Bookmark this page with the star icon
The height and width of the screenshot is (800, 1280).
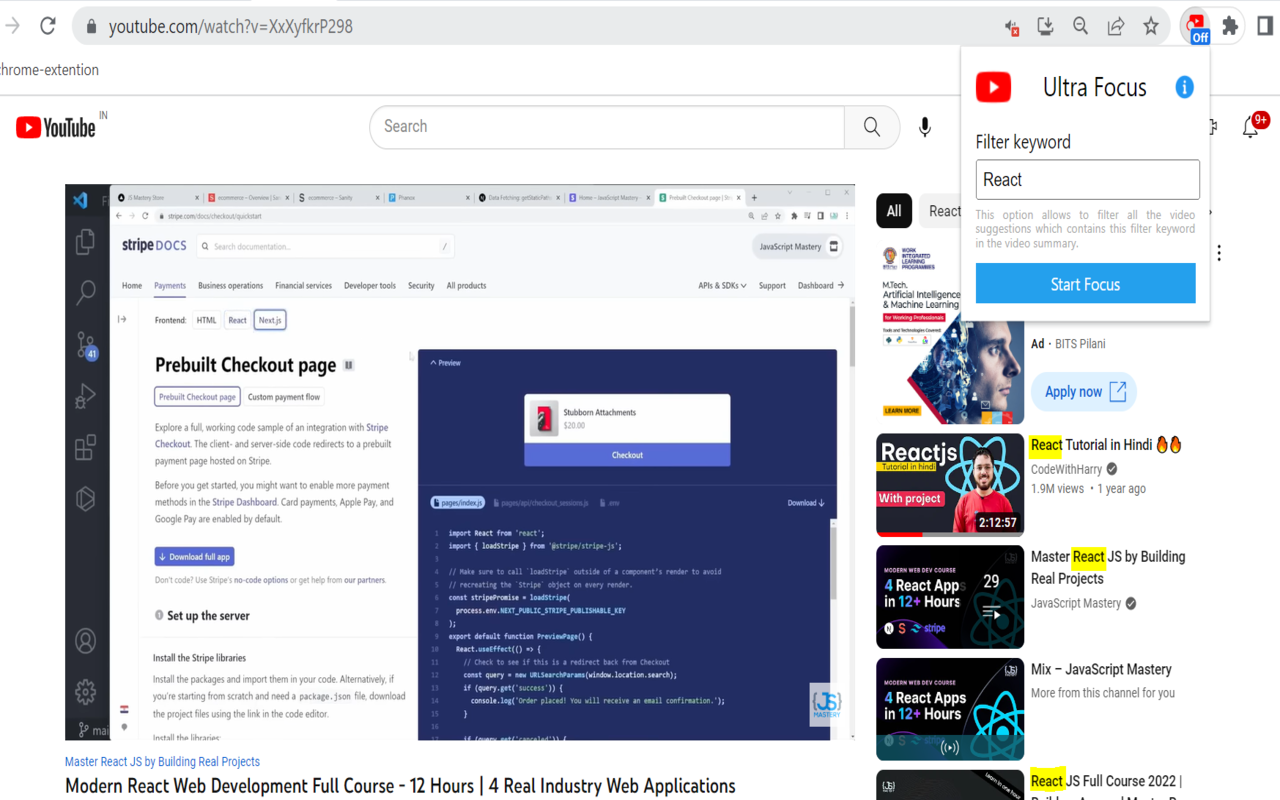[x=1151, y=27]
